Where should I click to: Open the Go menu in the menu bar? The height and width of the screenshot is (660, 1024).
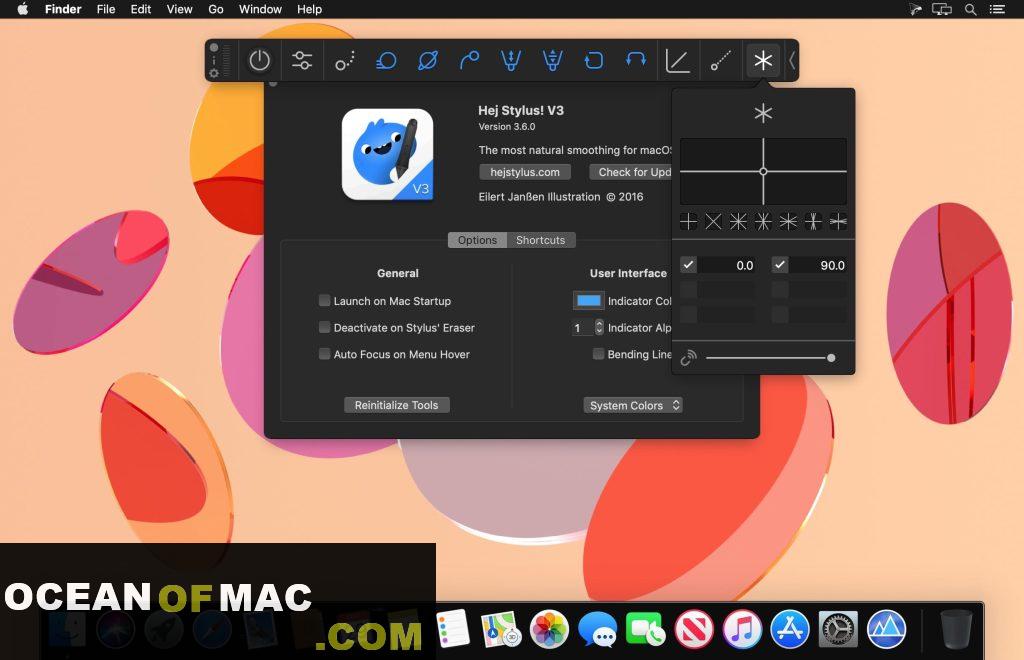pyautogui.click(x=216, y=9)
